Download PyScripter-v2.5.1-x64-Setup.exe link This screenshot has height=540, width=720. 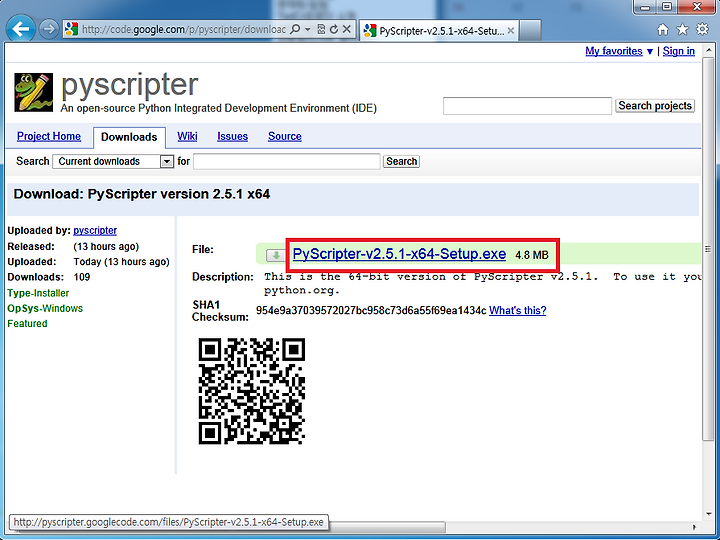(x=399, y=254)
